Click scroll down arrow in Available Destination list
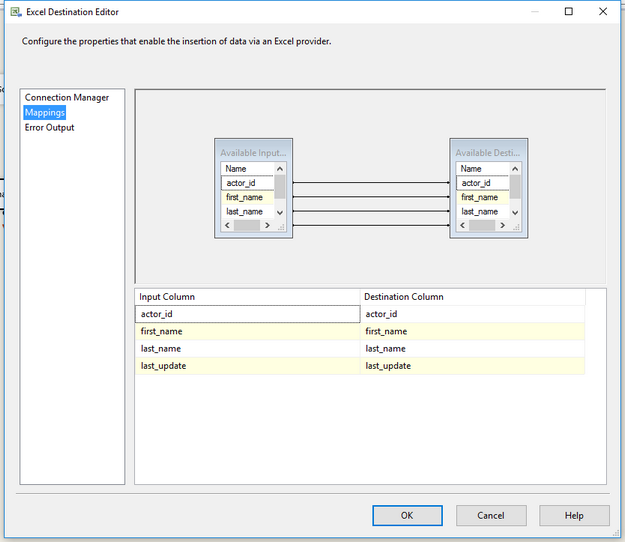625x542 pixels. click(515, 212)
